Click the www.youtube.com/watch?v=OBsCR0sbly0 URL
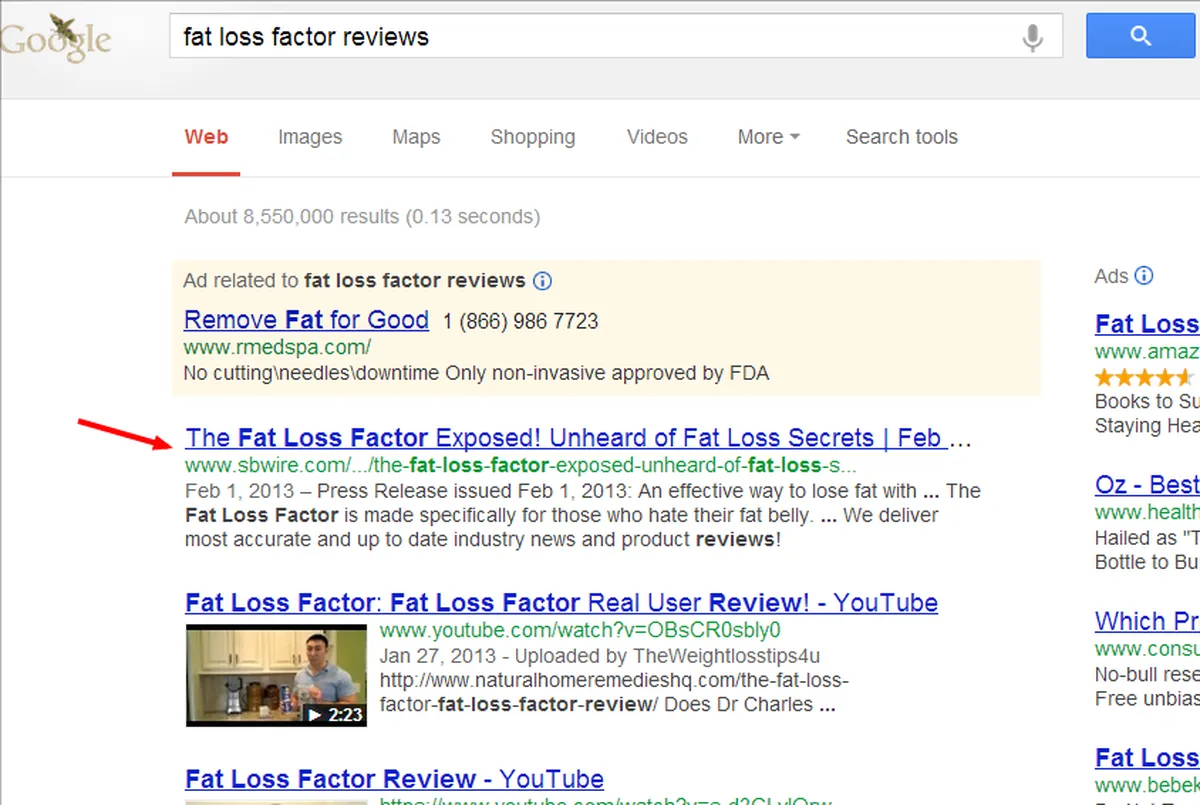1200x805 pixels. point(580,631)
